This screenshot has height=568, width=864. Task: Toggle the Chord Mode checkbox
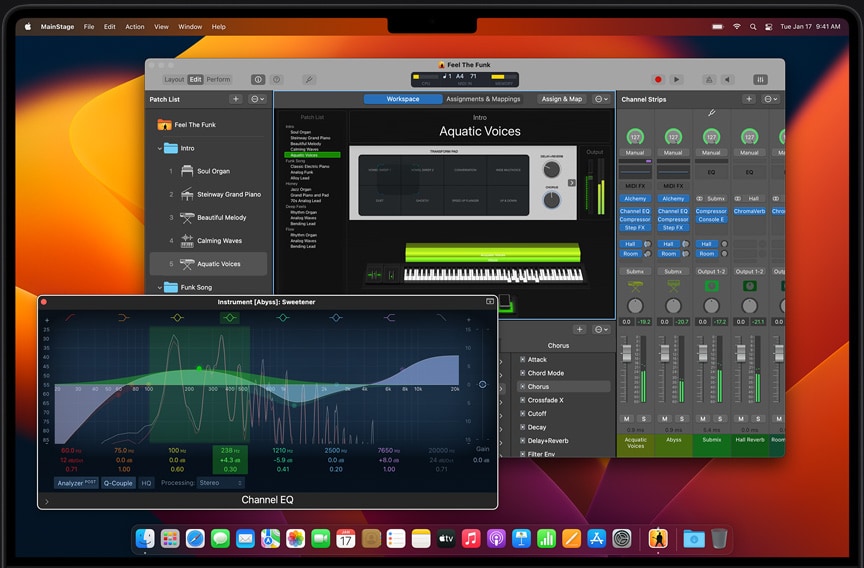coord(522,373)
